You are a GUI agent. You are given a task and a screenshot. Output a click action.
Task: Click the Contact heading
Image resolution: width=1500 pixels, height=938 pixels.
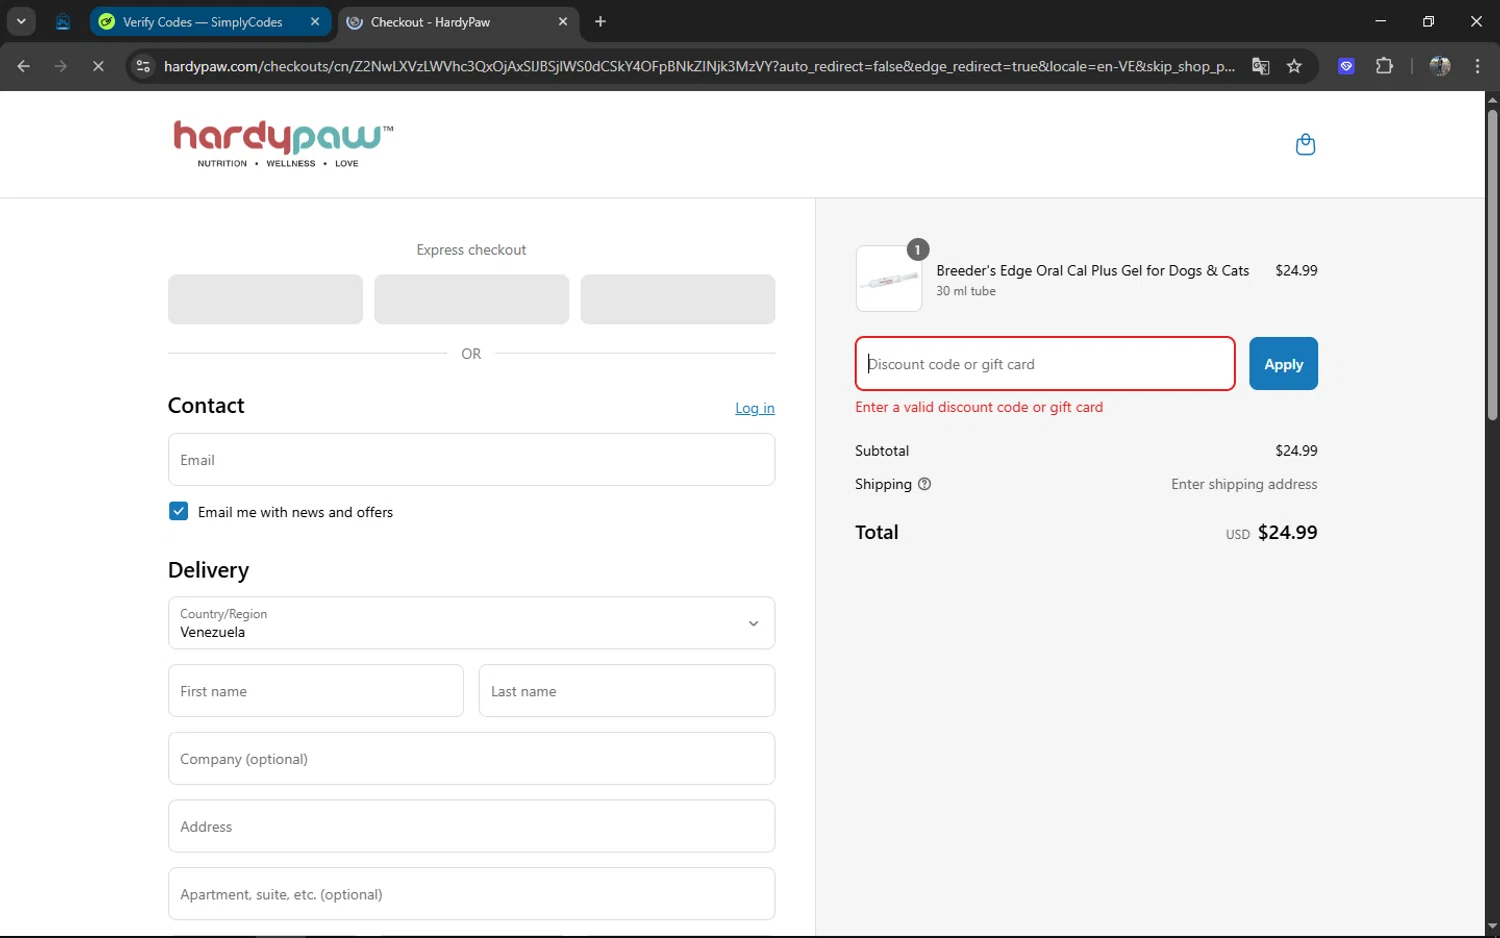(206, 405)
